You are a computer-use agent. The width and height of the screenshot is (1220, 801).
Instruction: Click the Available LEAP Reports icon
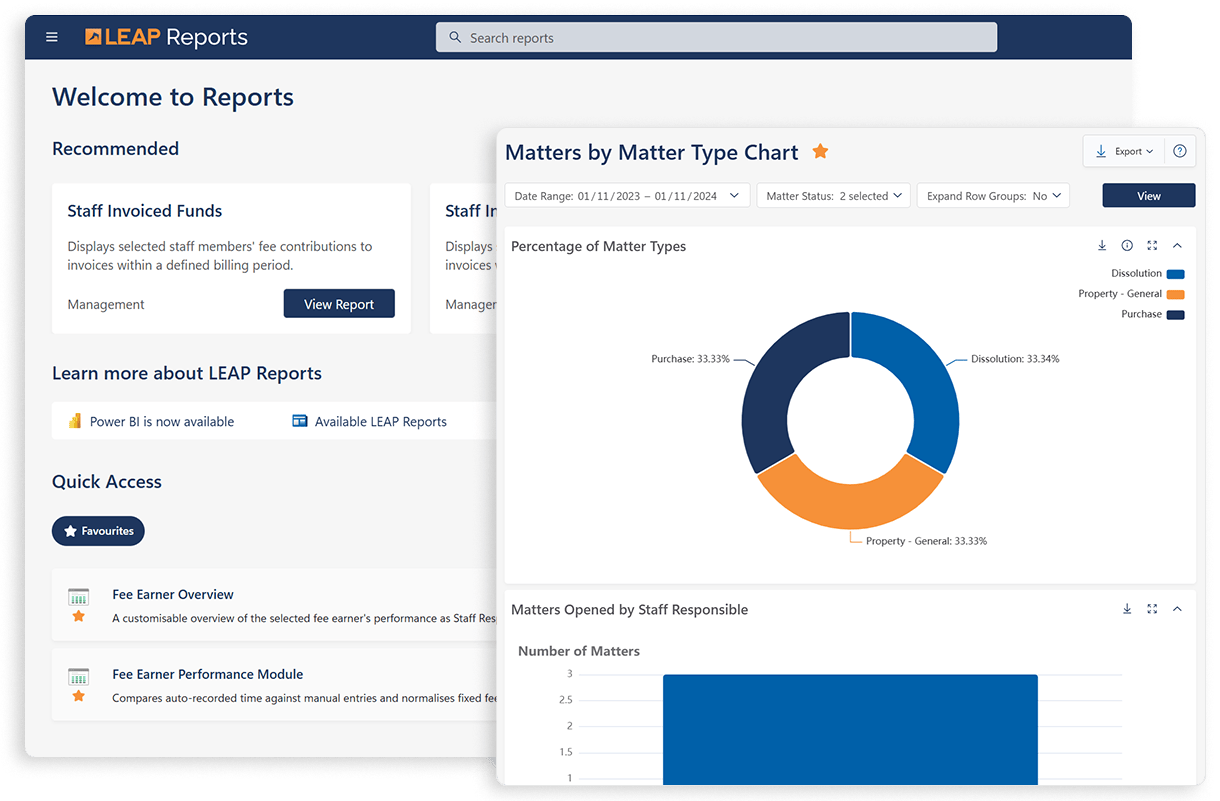click(299, 421)
